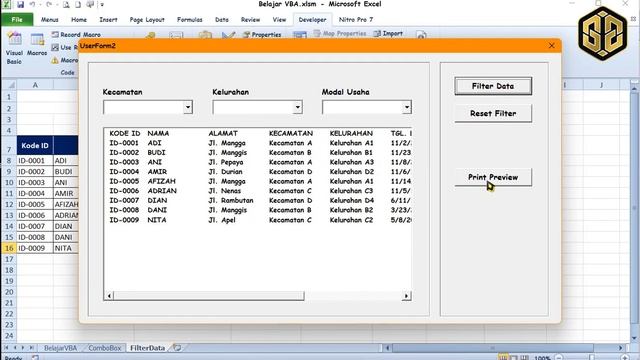This screenshot has height=360, width=640.
Task: Start Record Macro in the Code group
Action: pos(76,35)
